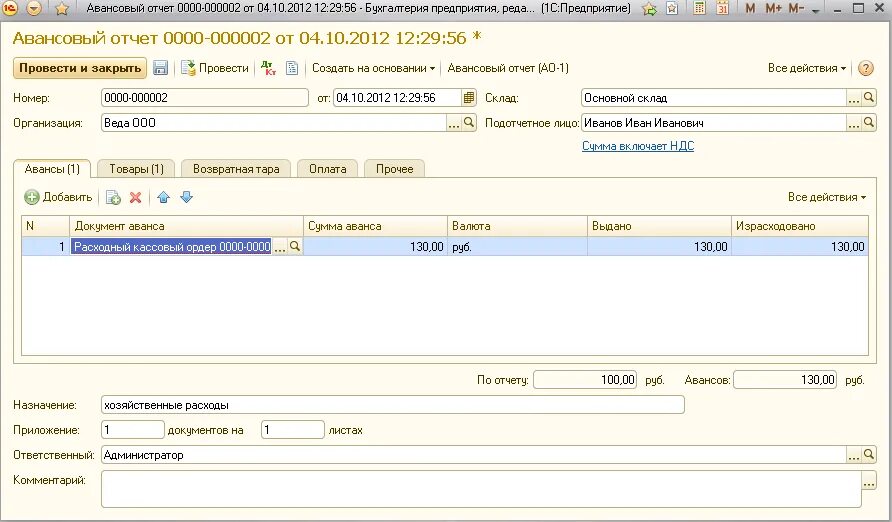Expand Создать на основании dropdown
This screenshot has width=892, height=522.
point(373,68)
